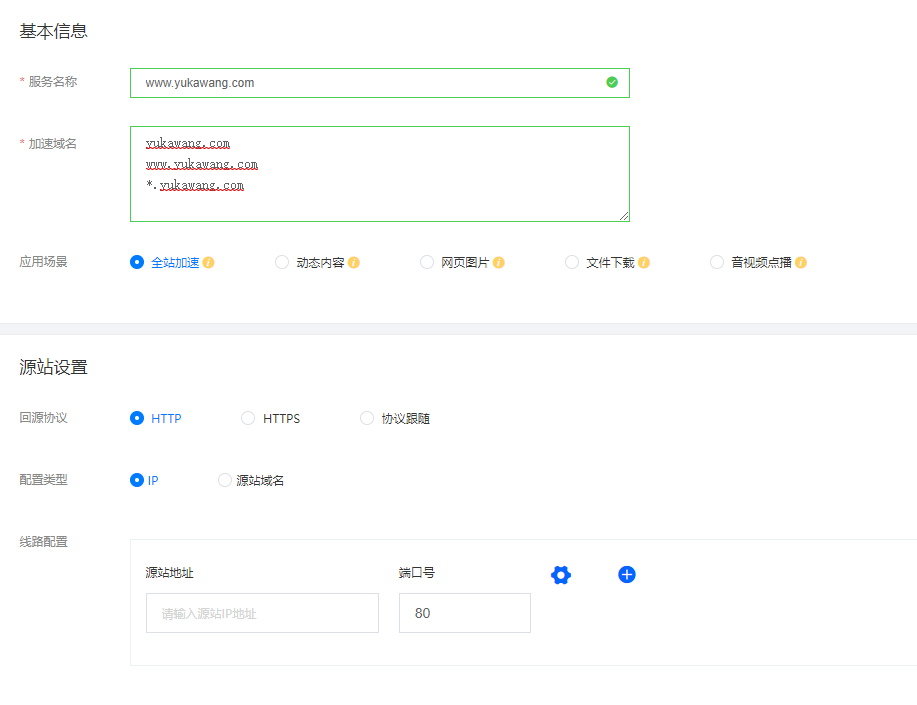This screenshot has width=917, height=705.
Task: Click the 源站地址 IP address input field
Action: (262, 613)
